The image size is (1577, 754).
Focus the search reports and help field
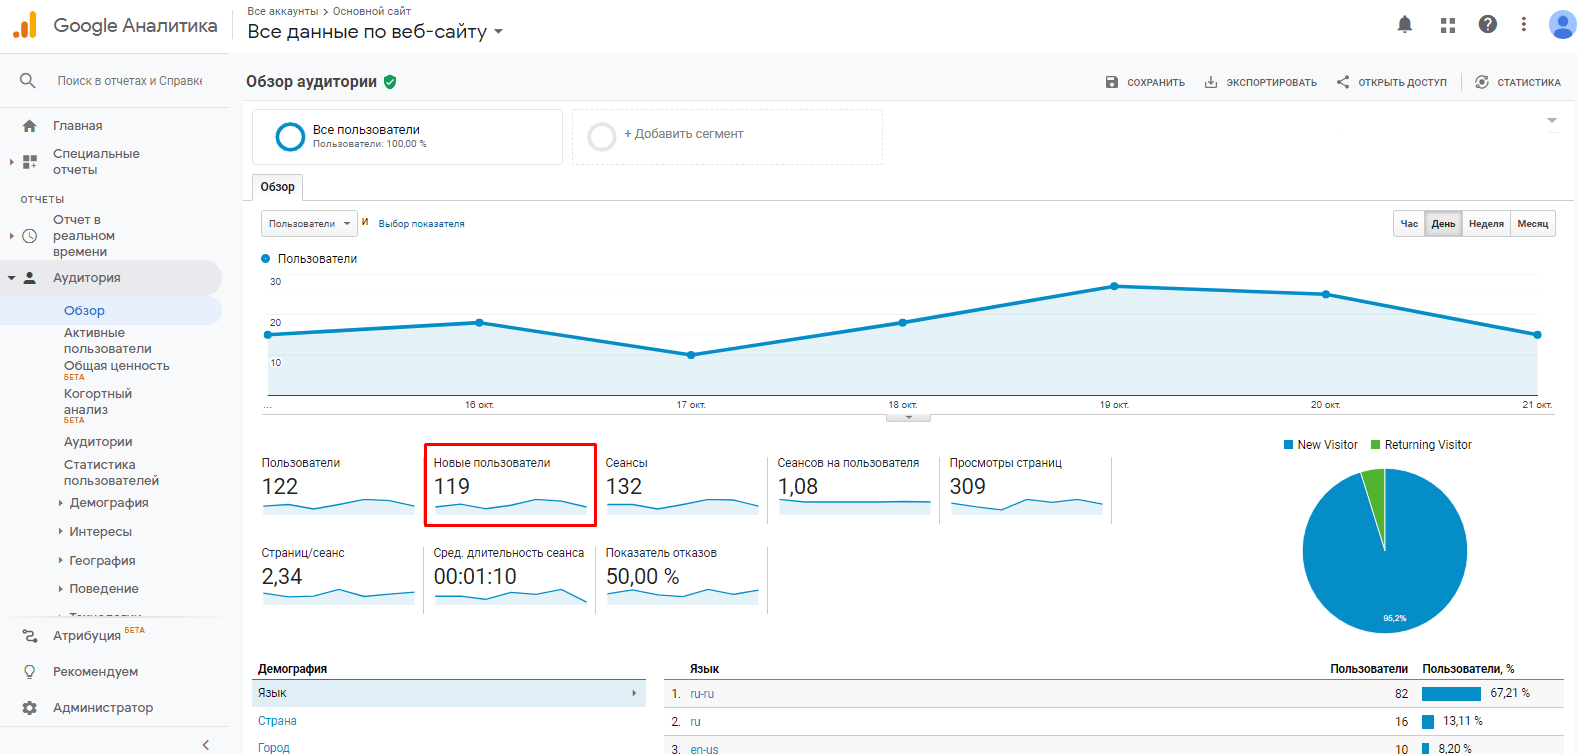tap(130, 80)
